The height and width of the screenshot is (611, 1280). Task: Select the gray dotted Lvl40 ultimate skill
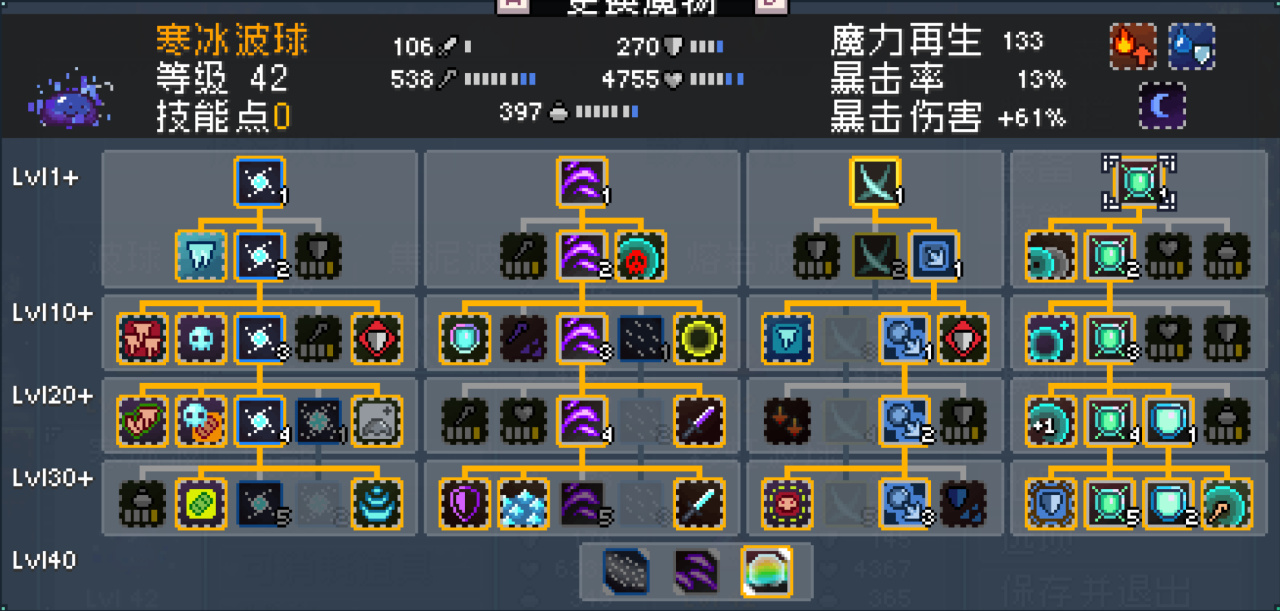[x=627, y=571]
